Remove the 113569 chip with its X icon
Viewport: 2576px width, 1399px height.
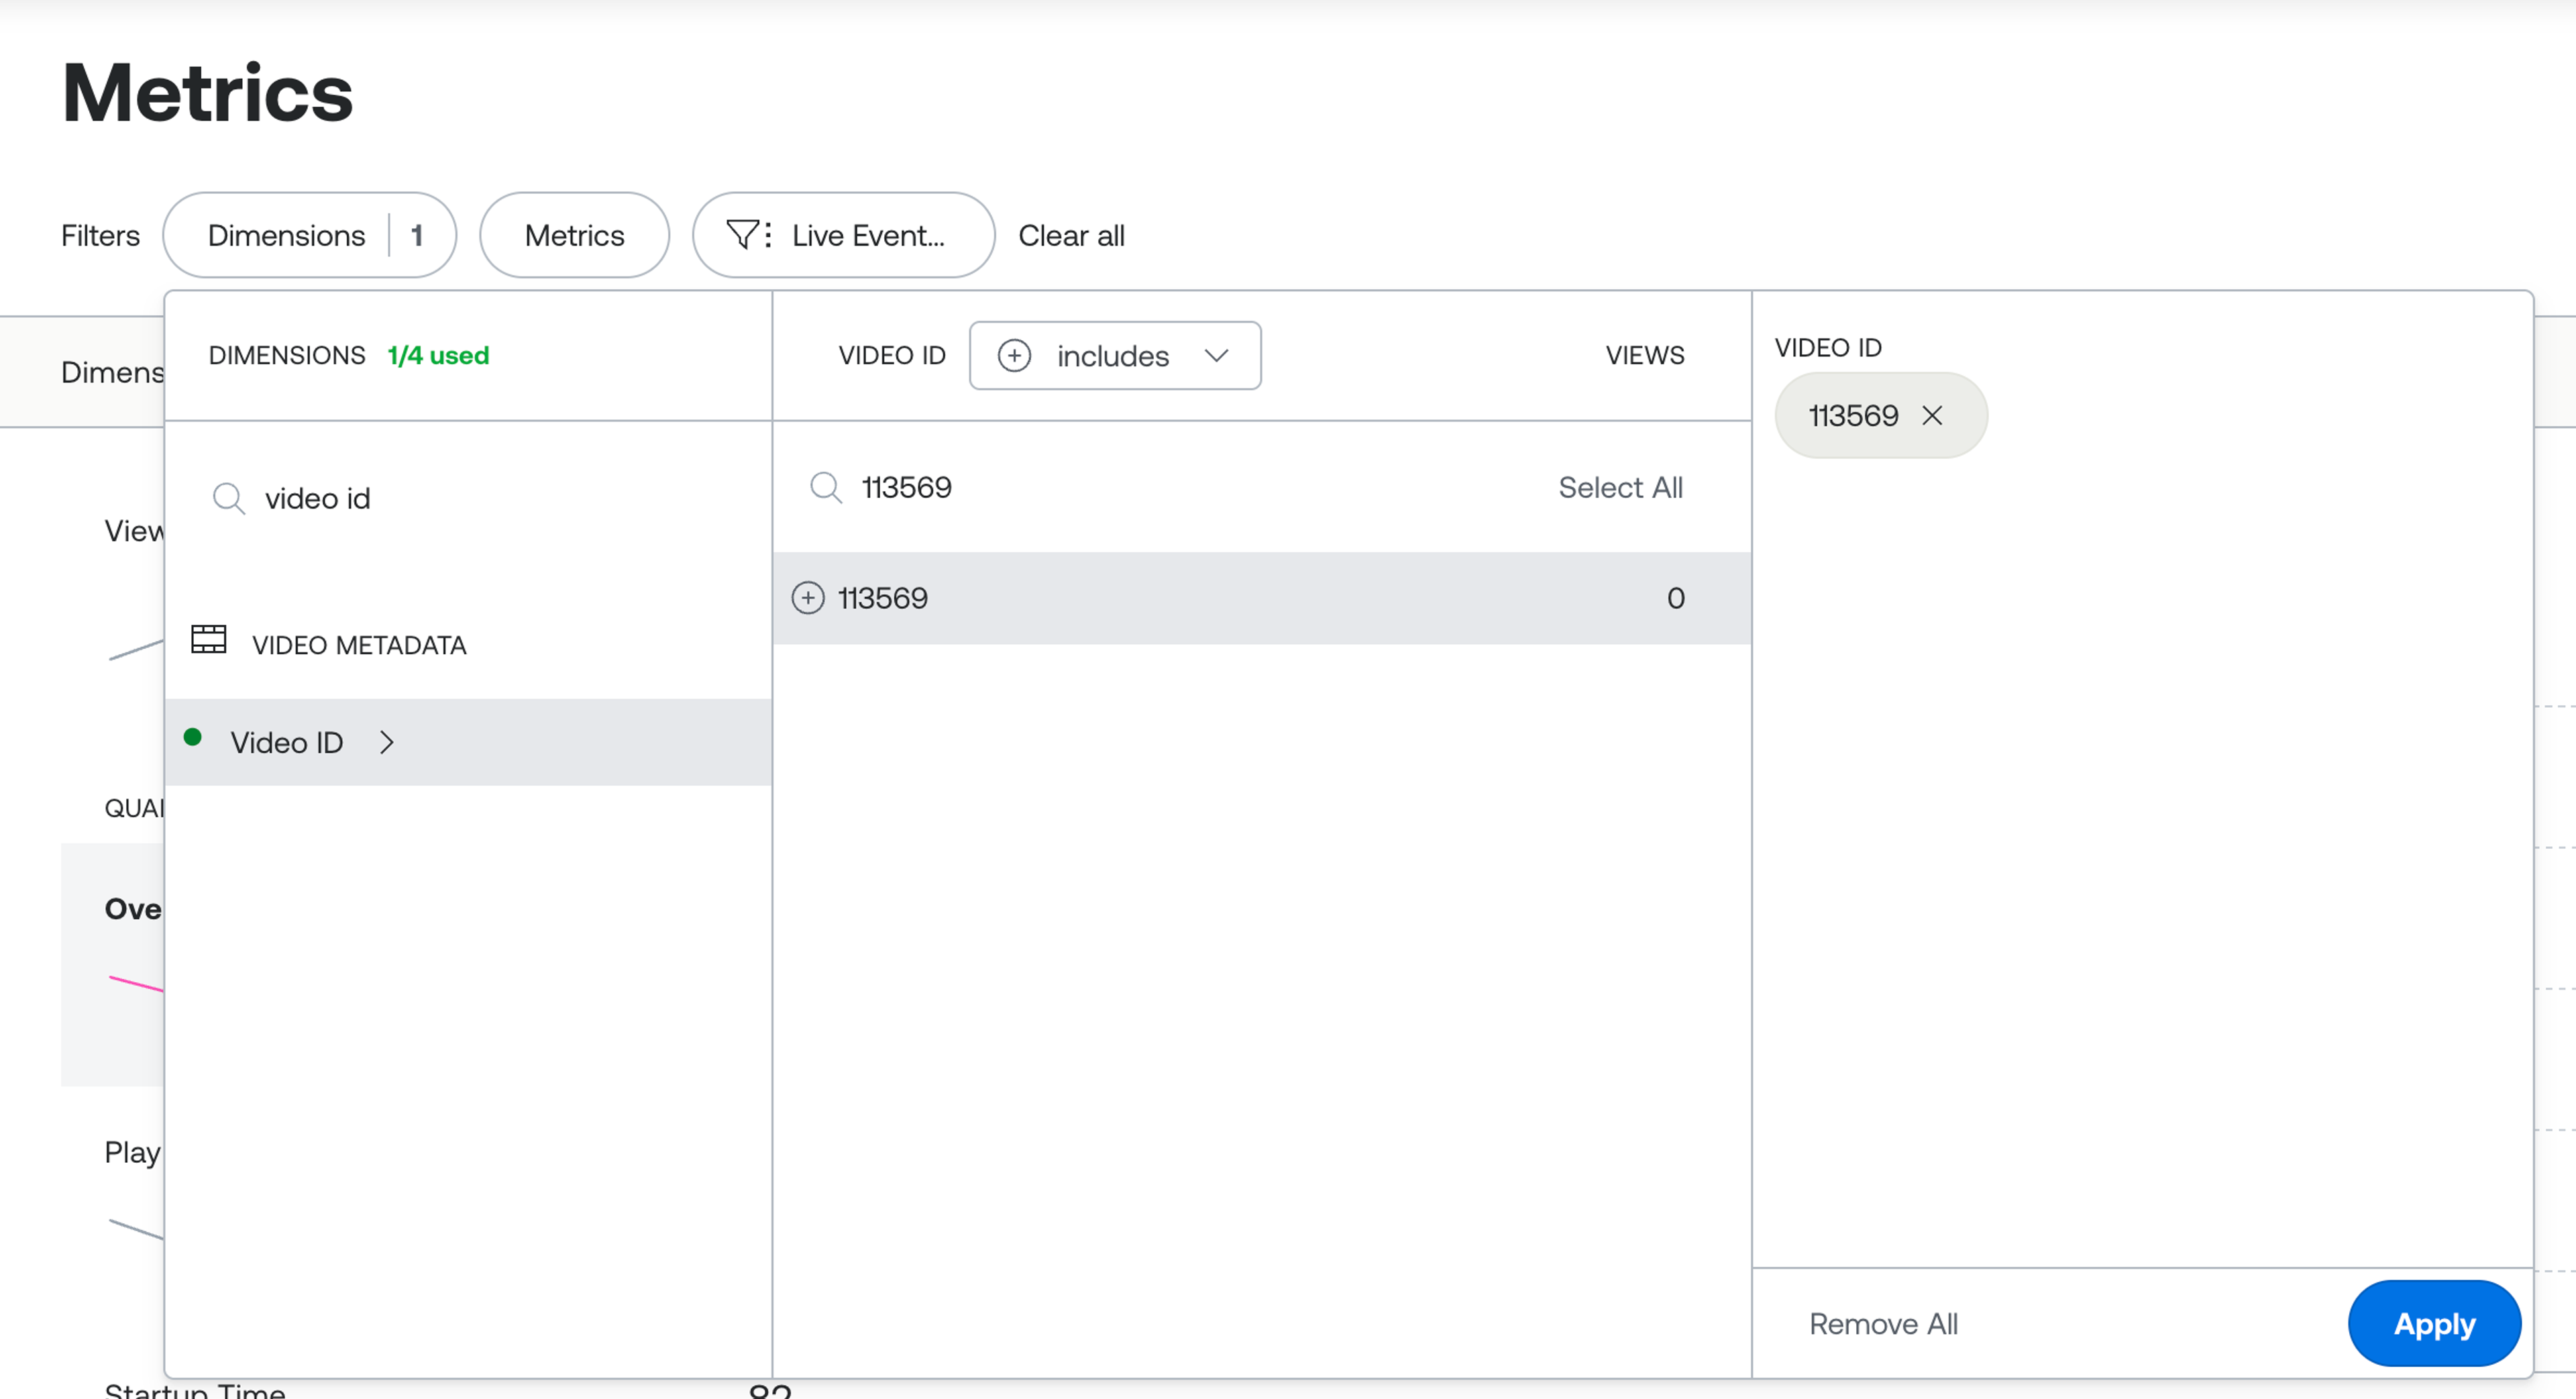(x=1932, y=416)
